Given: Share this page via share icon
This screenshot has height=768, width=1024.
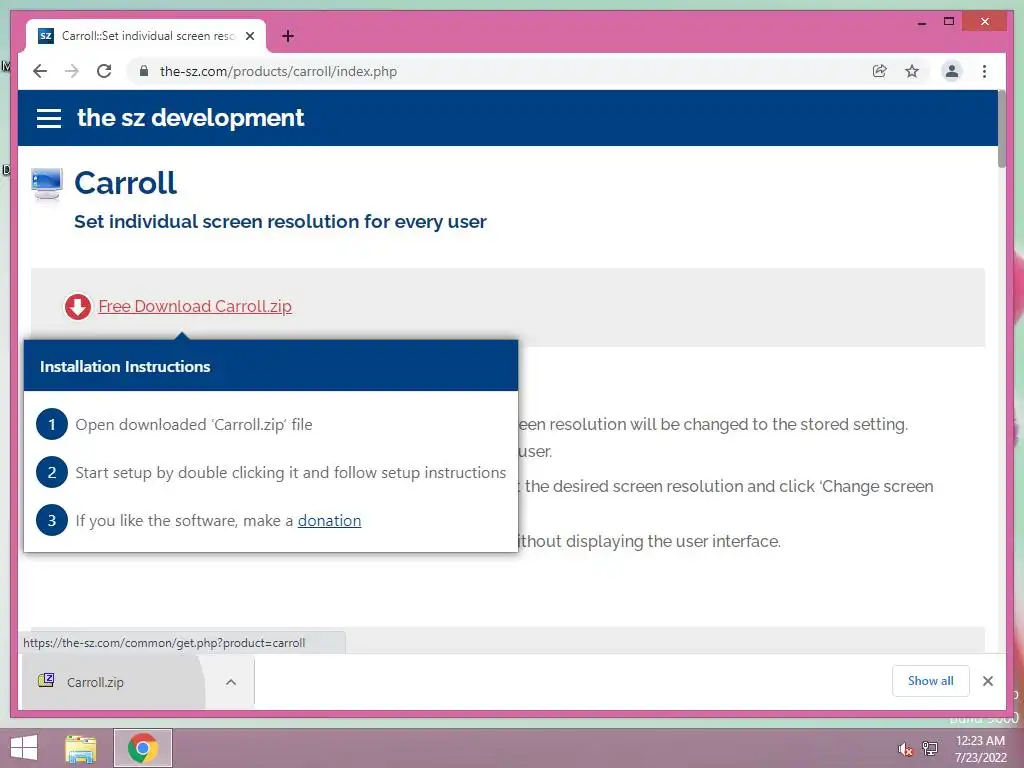Looking at the screenshot, I should click(880, 71).
